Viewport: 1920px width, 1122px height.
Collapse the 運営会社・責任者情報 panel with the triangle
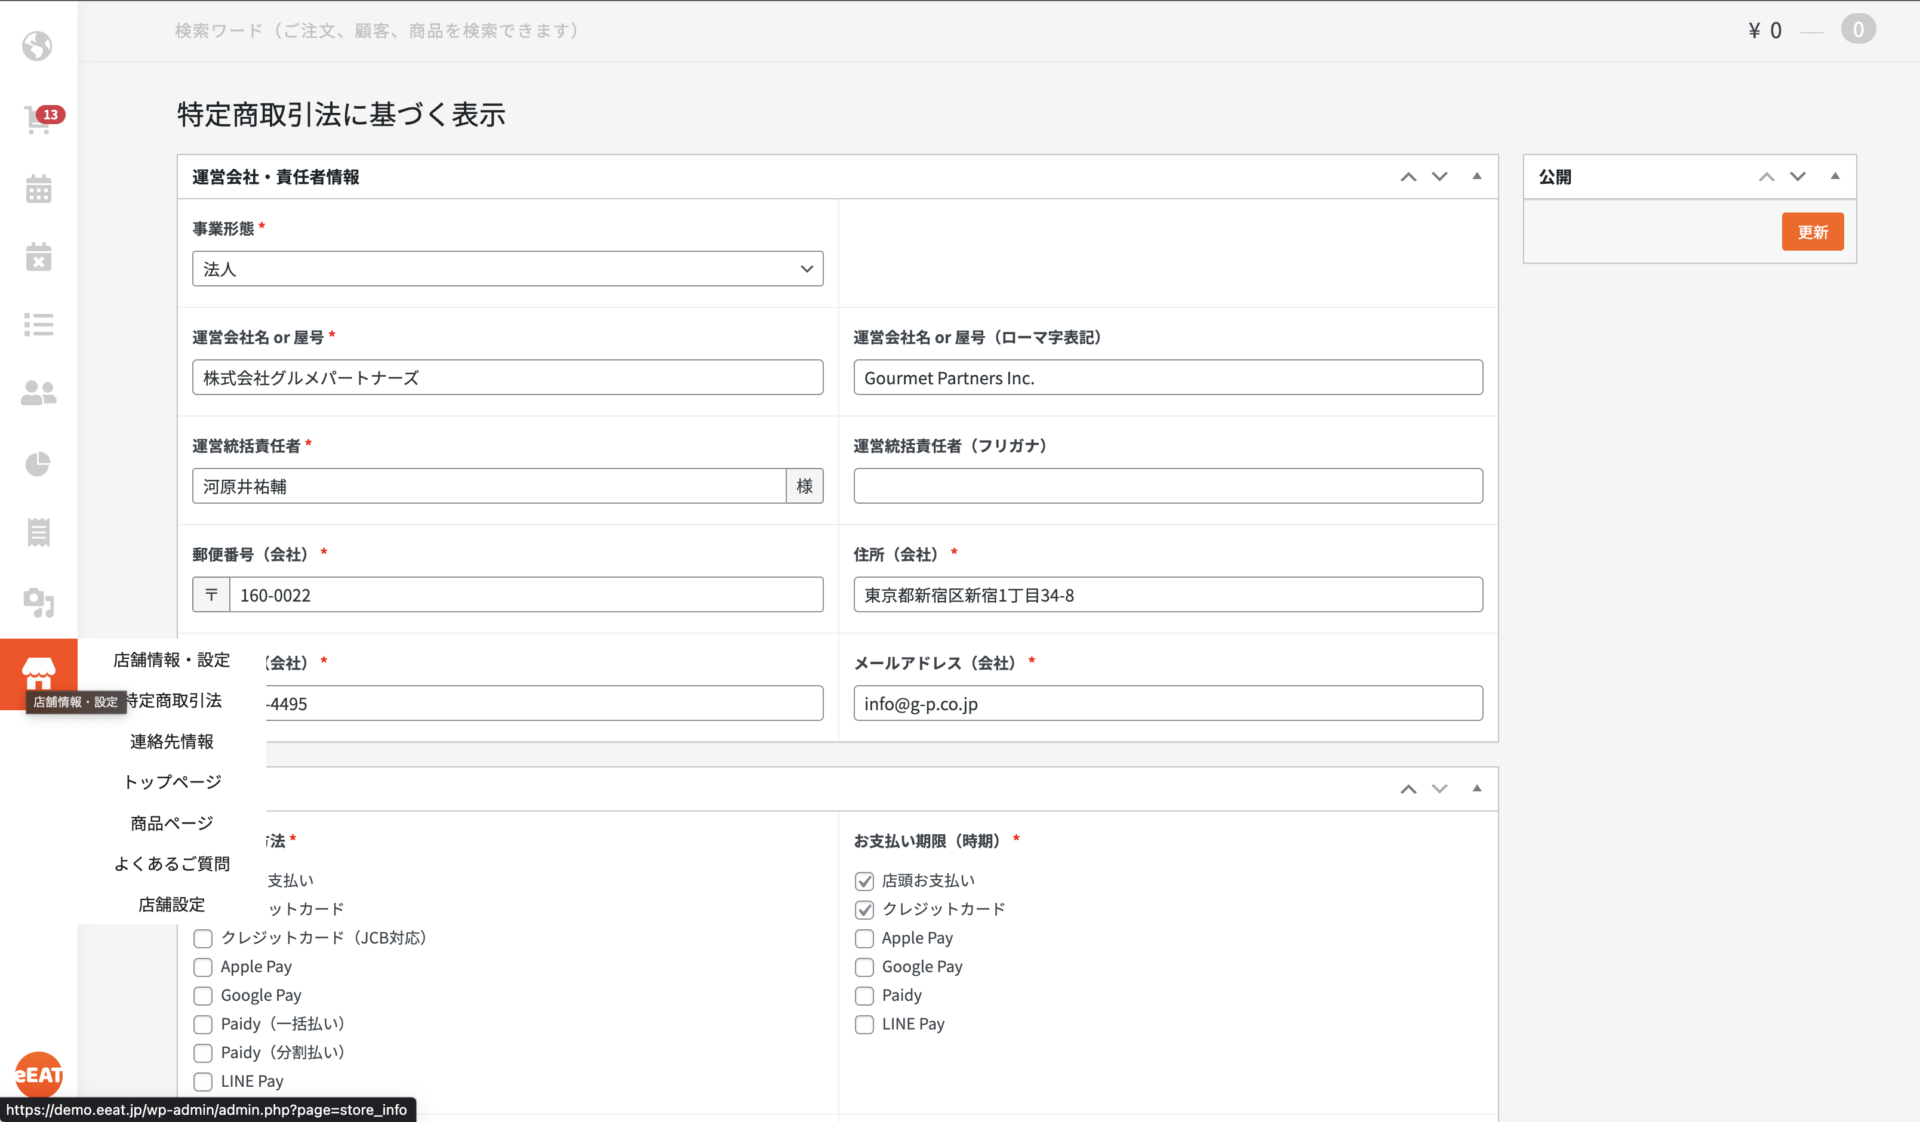coord(1477,177)
